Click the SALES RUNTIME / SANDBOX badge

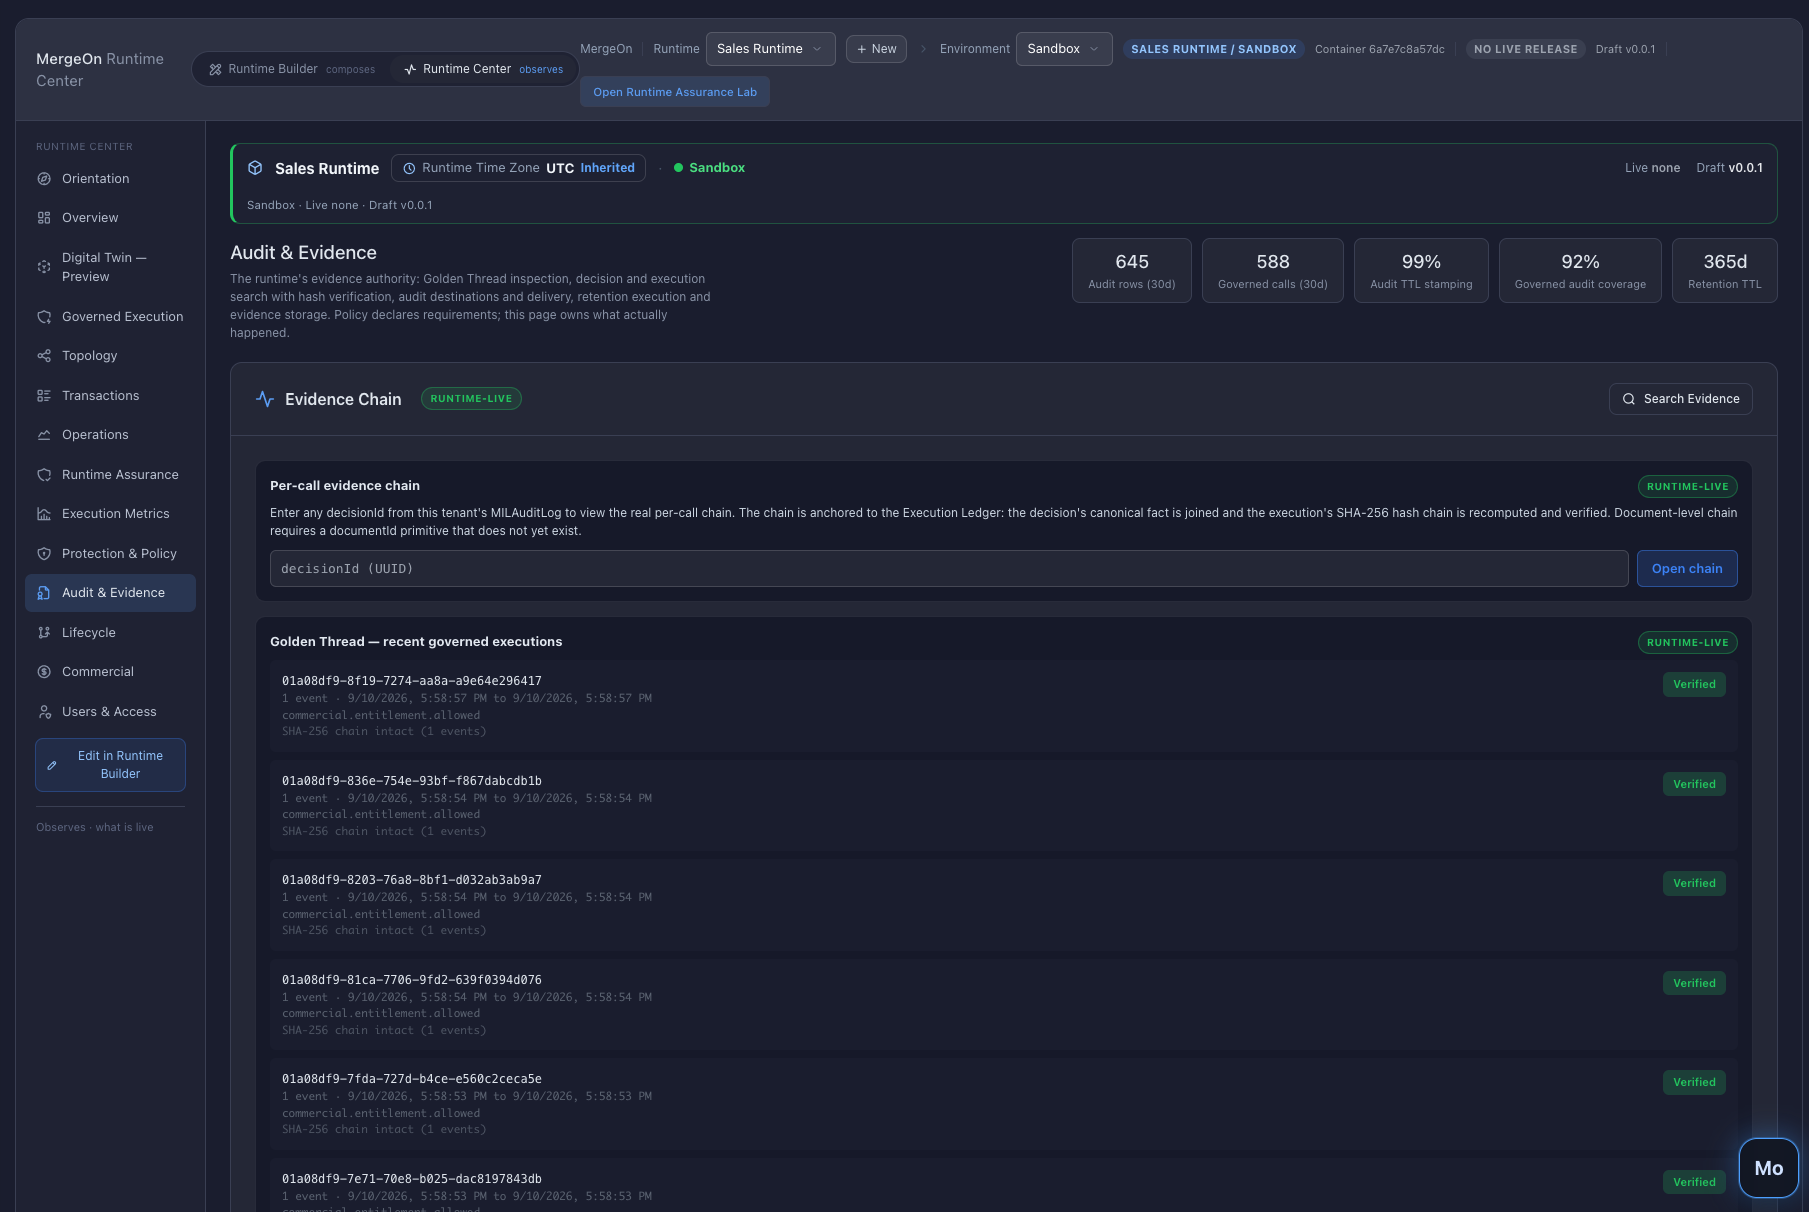click(1213, 49)
